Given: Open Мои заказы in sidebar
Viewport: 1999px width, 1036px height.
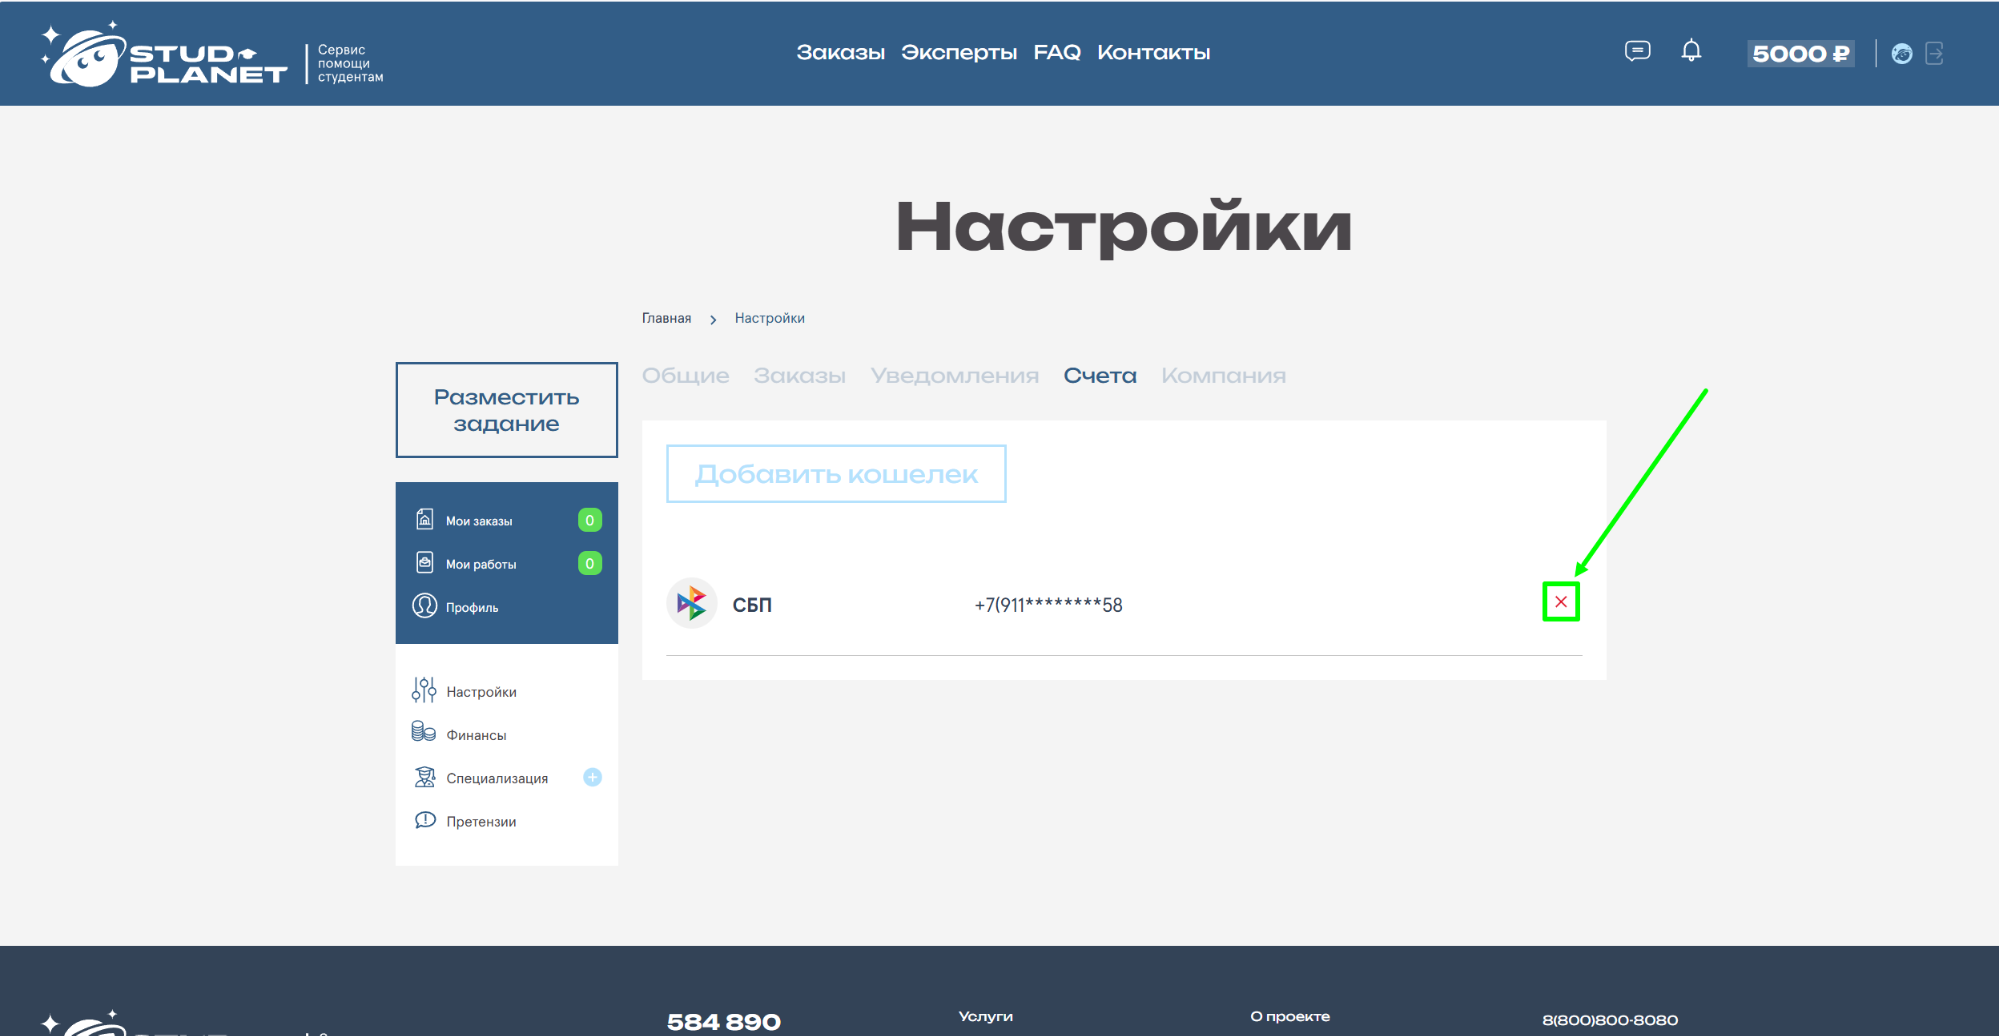Looking at the screenshot, I should coord(479,521).
